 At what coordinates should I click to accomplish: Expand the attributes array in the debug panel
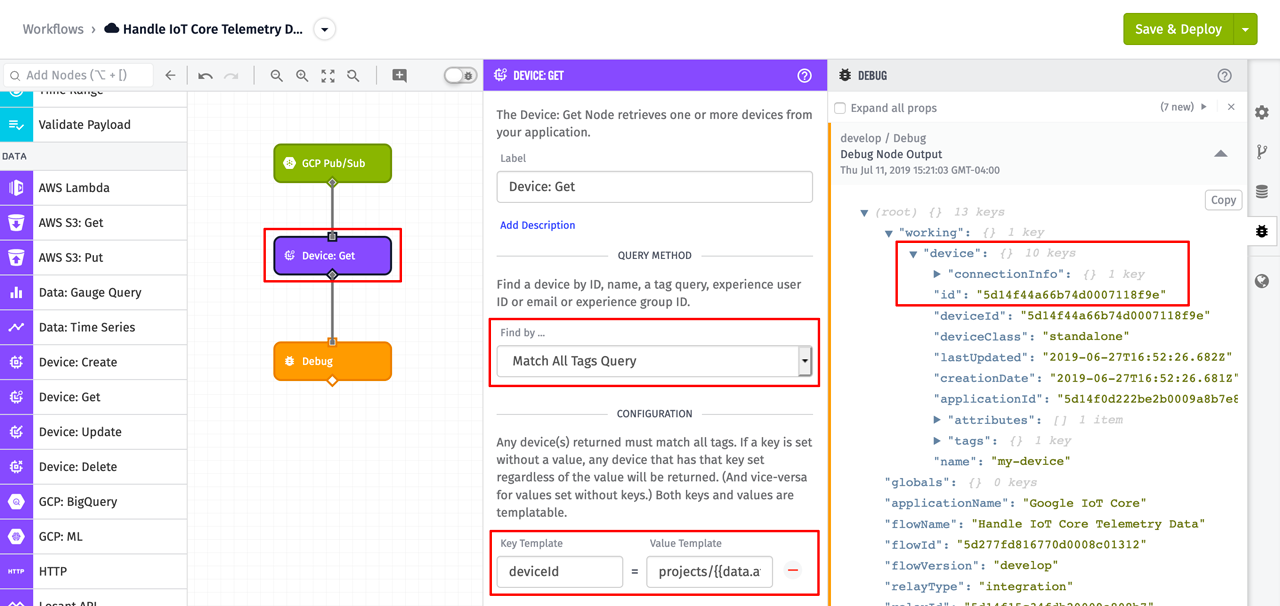937,419
